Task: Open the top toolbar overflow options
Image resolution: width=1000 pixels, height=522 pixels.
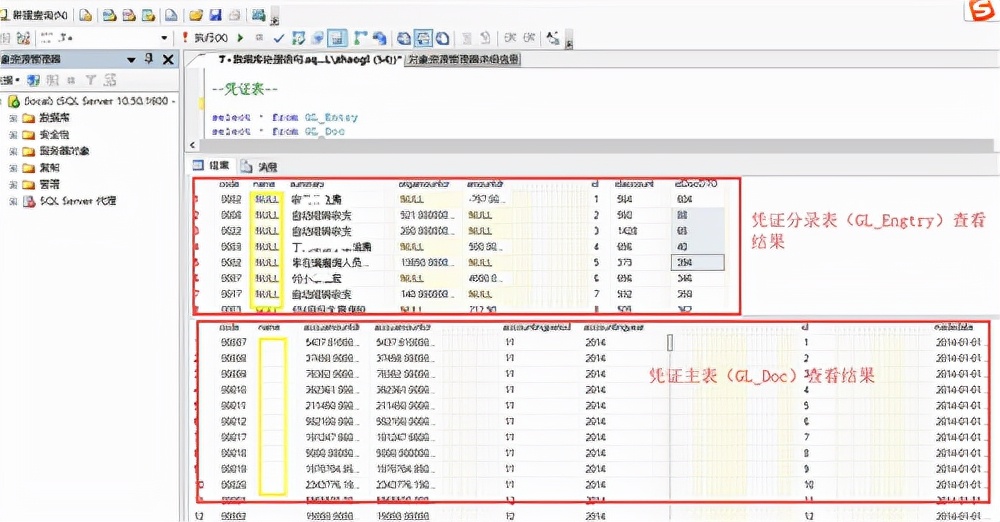Action: coord(275,17)
